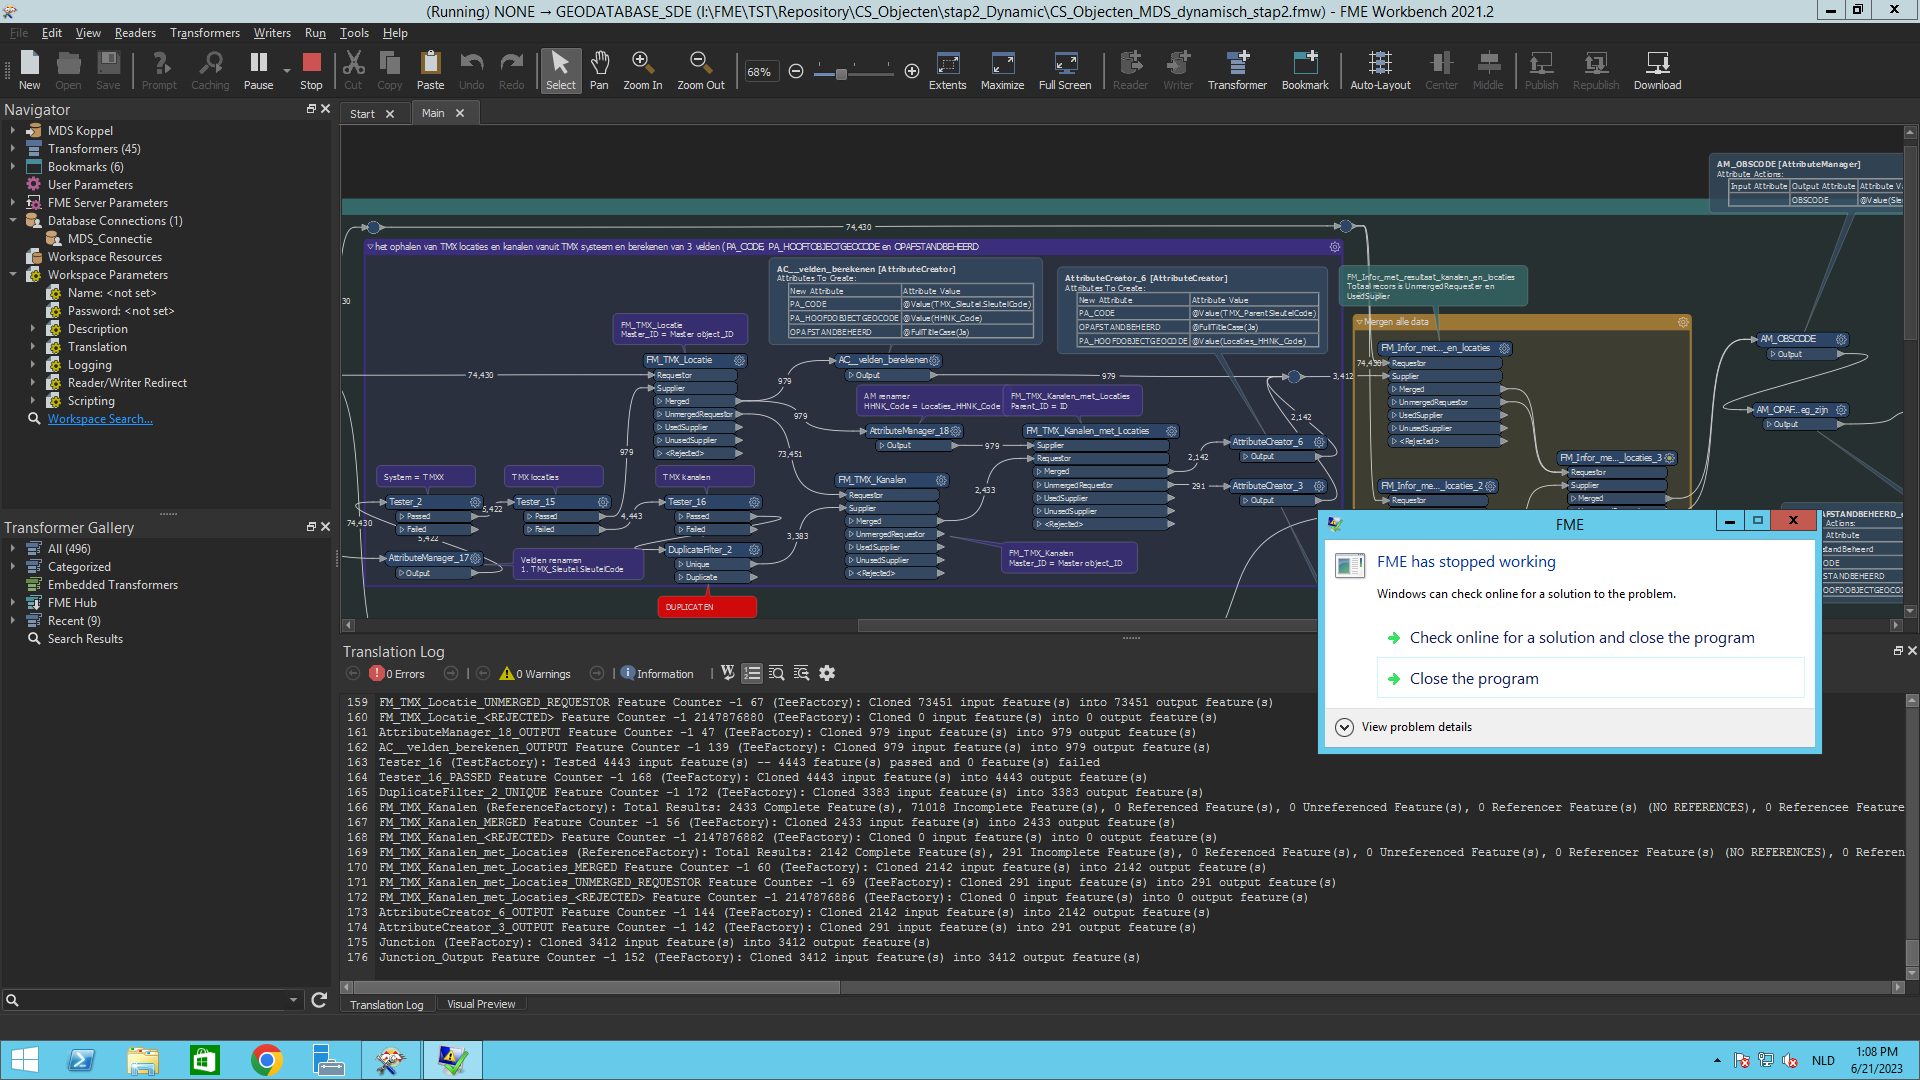Click the Transformer Gallery search field

click(x=153, y=1000)
